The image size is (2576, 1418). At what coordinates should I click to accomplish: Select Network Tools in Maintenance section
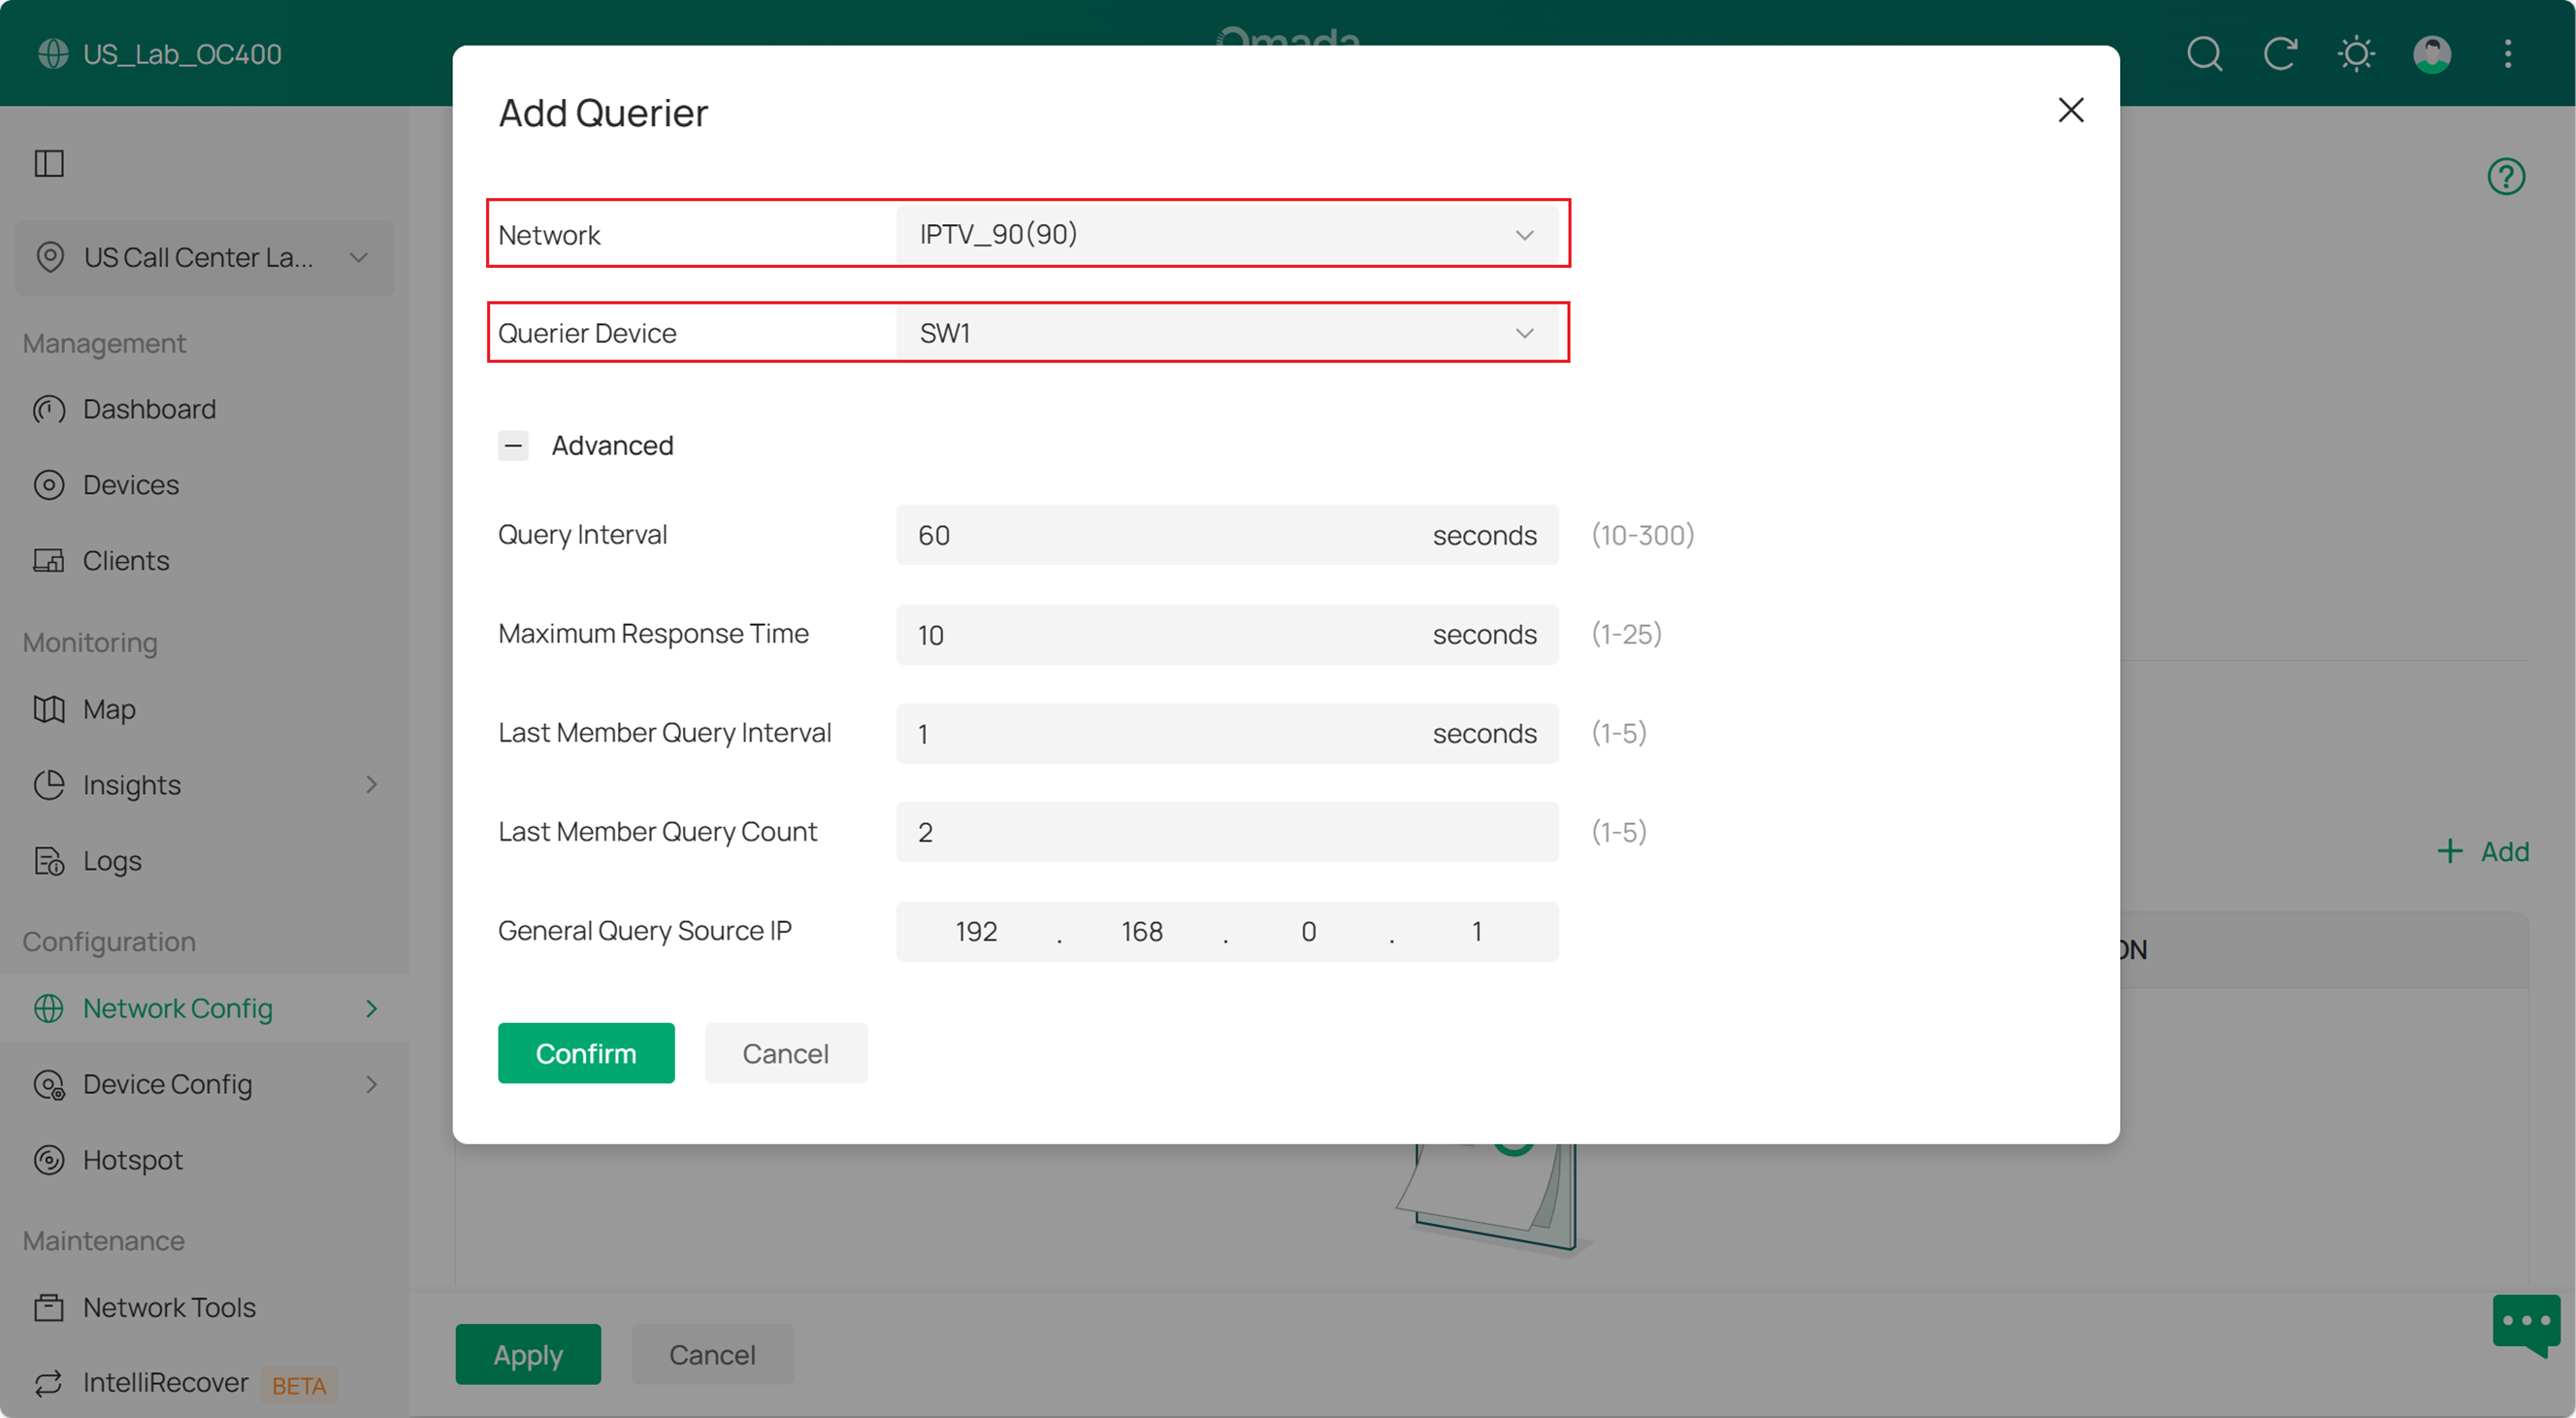click(168, 1307)
